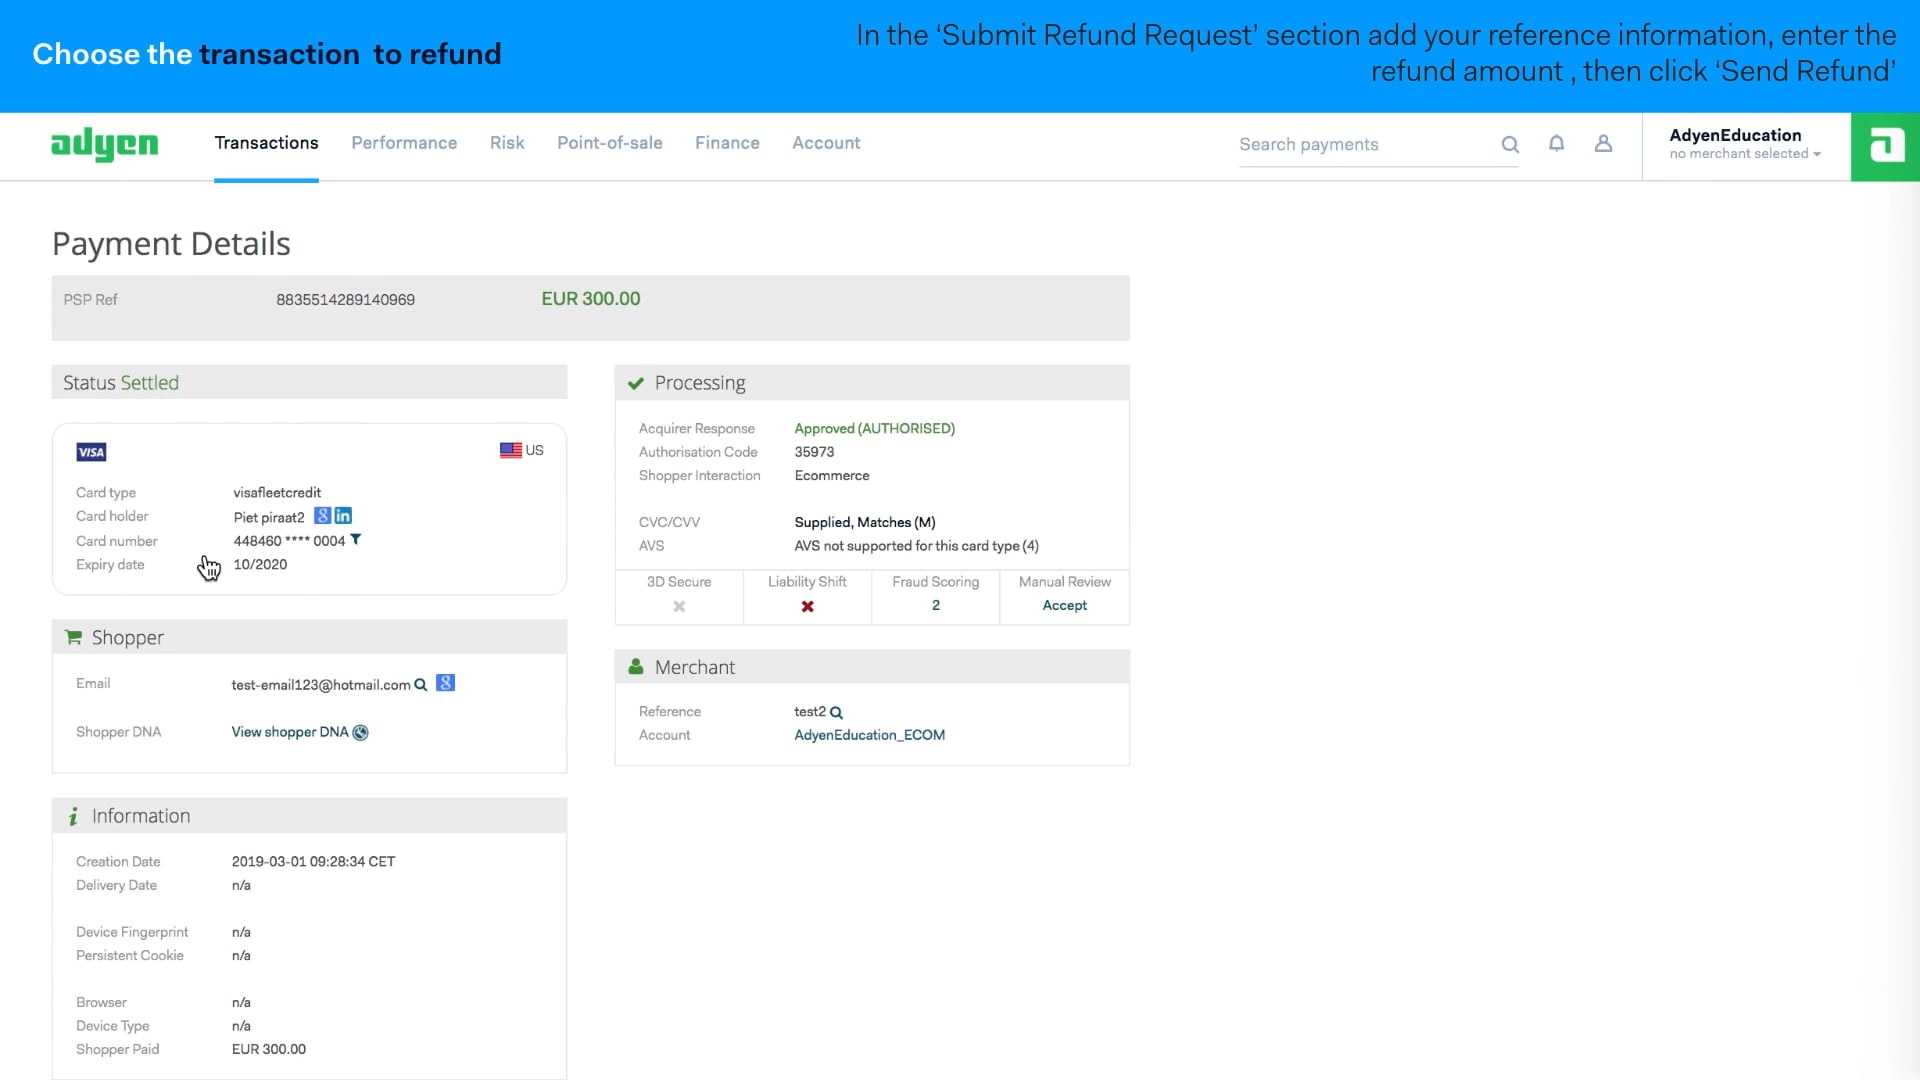Viewport: 1920px width, 1080px height.
Task: Click the Google search icon beside card holder
Action: 322,516
